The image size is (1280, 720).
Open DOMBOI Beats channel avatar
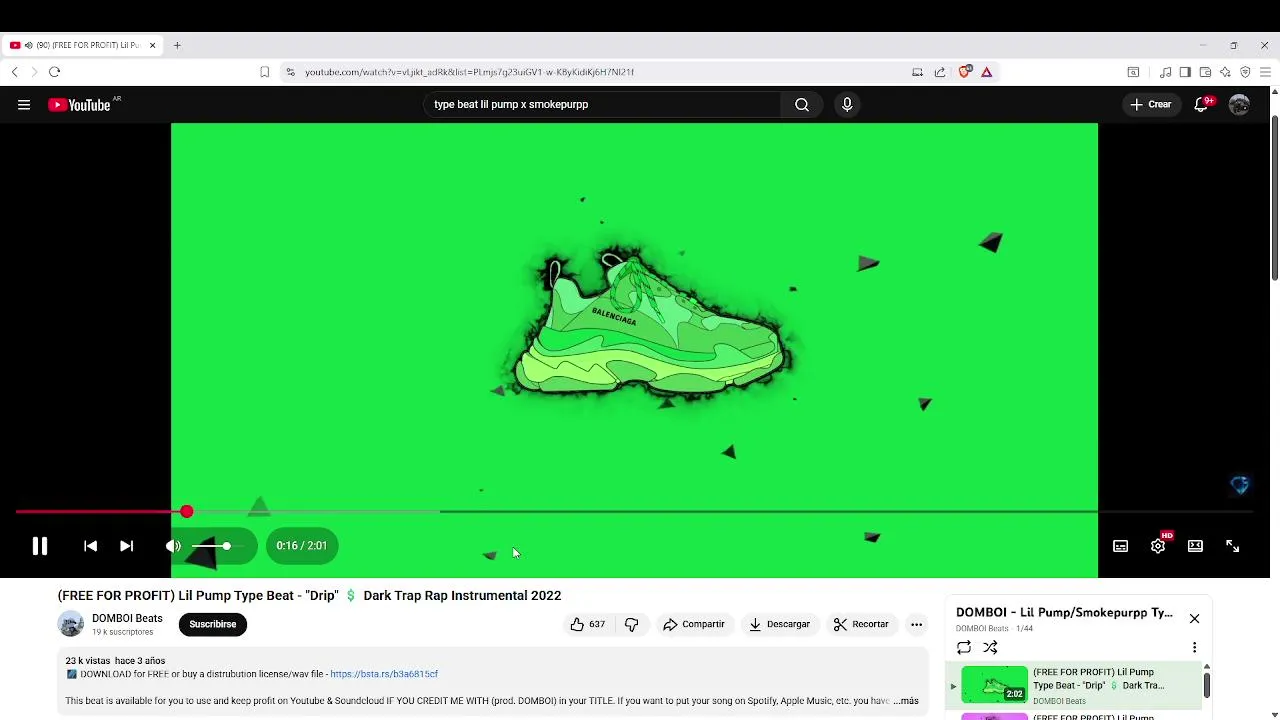71,625
